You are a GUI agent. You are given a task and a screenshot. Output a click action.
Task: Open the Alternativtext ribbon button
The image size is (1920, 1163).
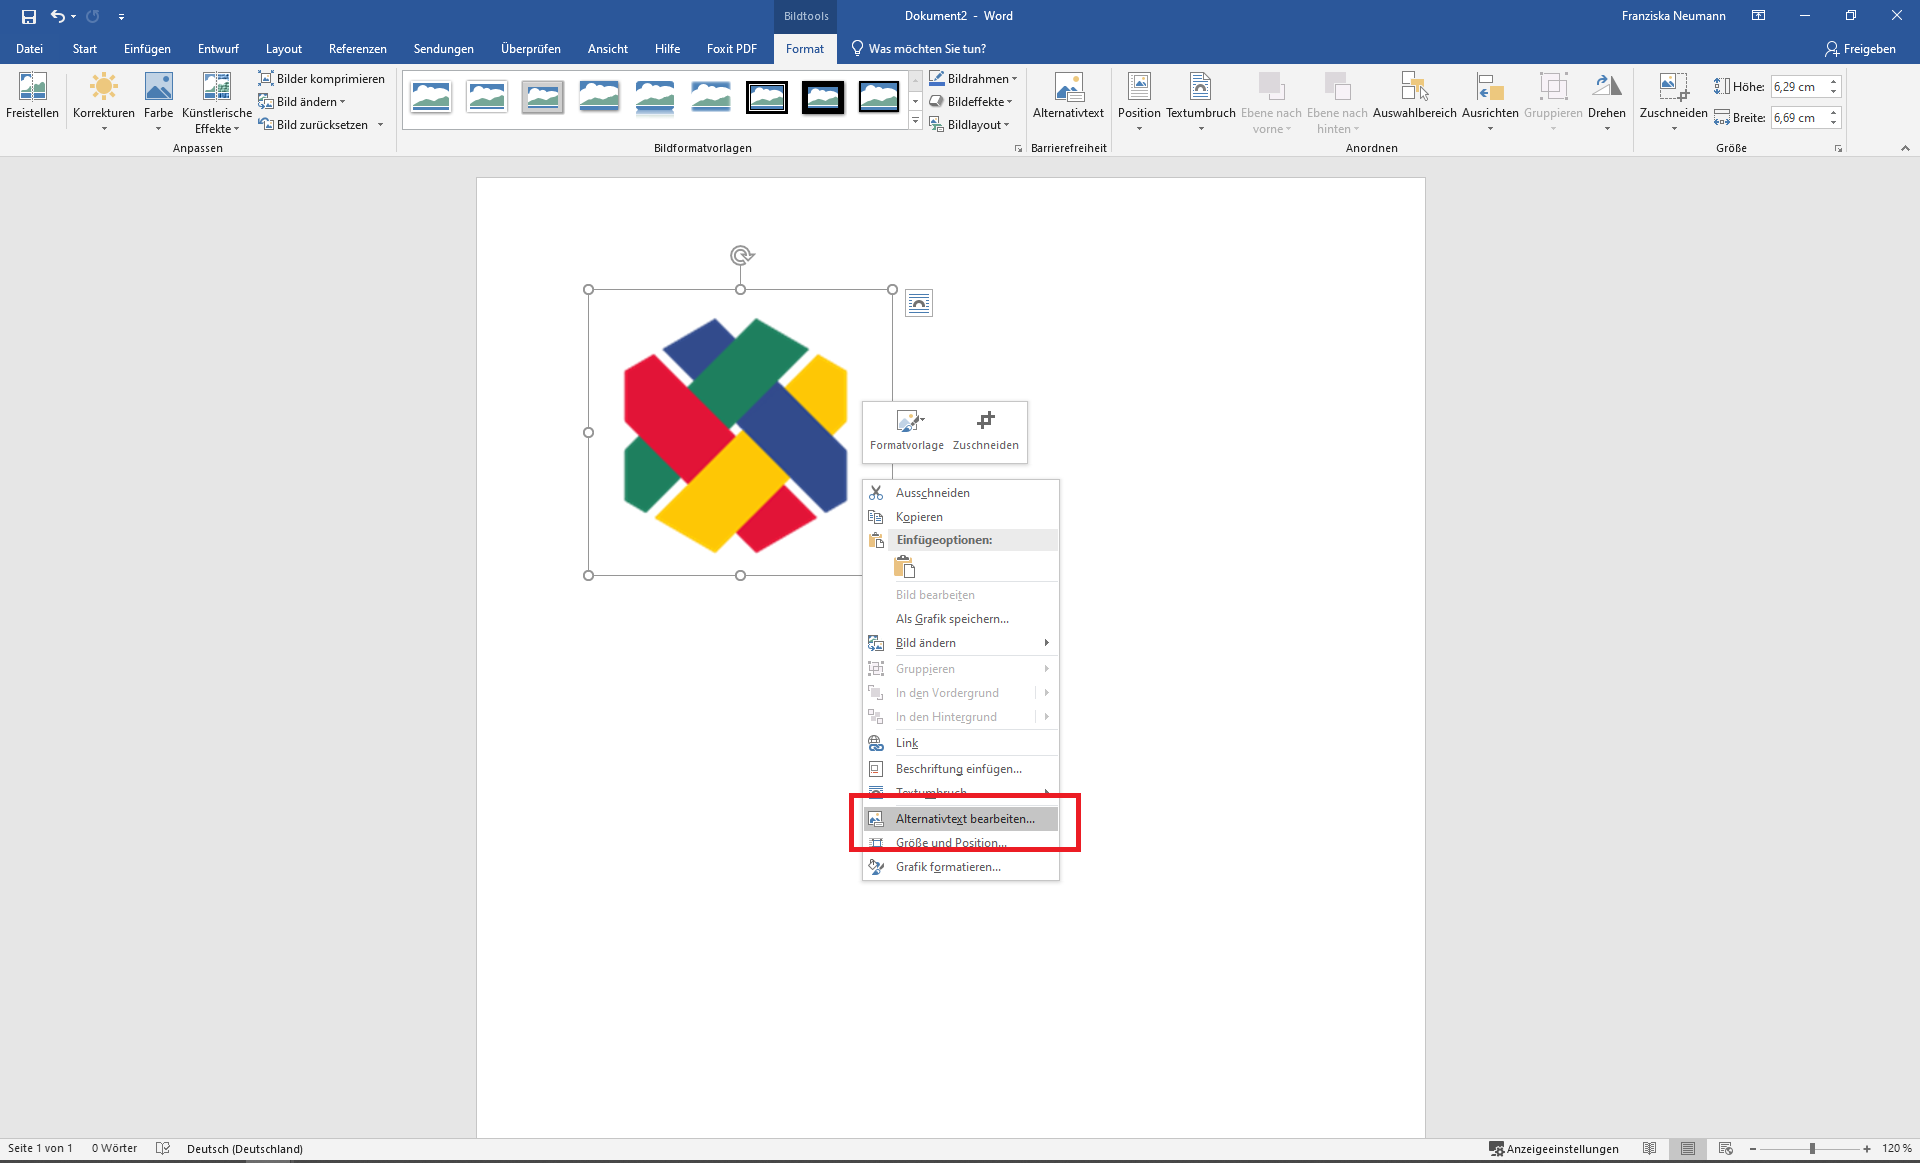(1068, 96)
